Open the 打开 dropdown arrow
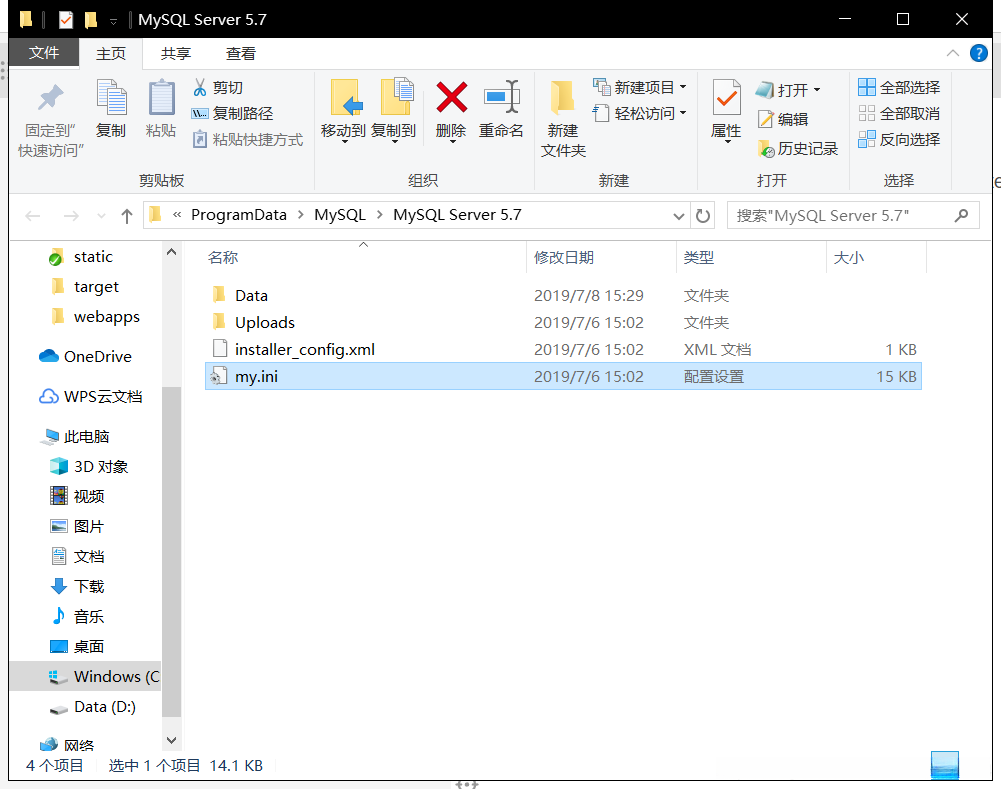Image resolution: width=1001 pixels, height=789 pixels. [817, 90]
